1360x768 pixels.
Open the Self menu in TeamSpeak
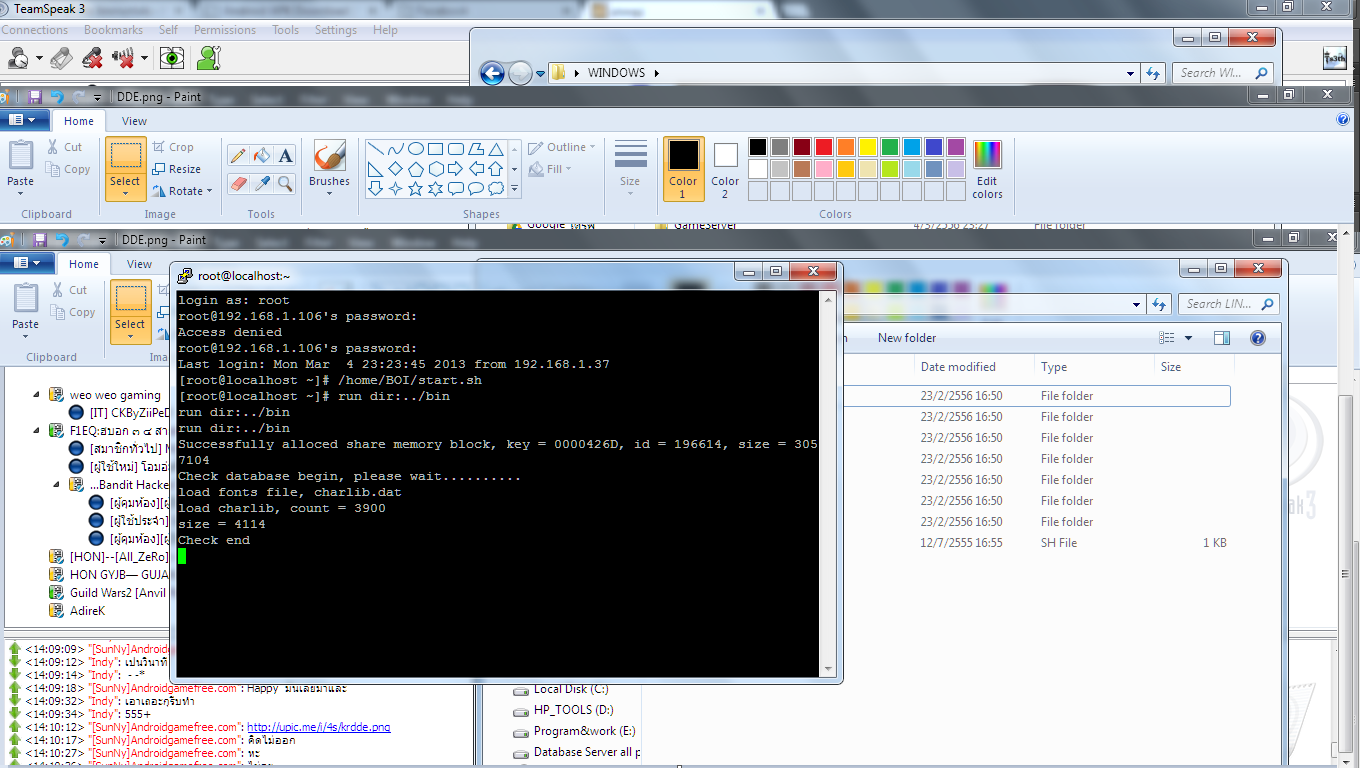pos(168,30)
